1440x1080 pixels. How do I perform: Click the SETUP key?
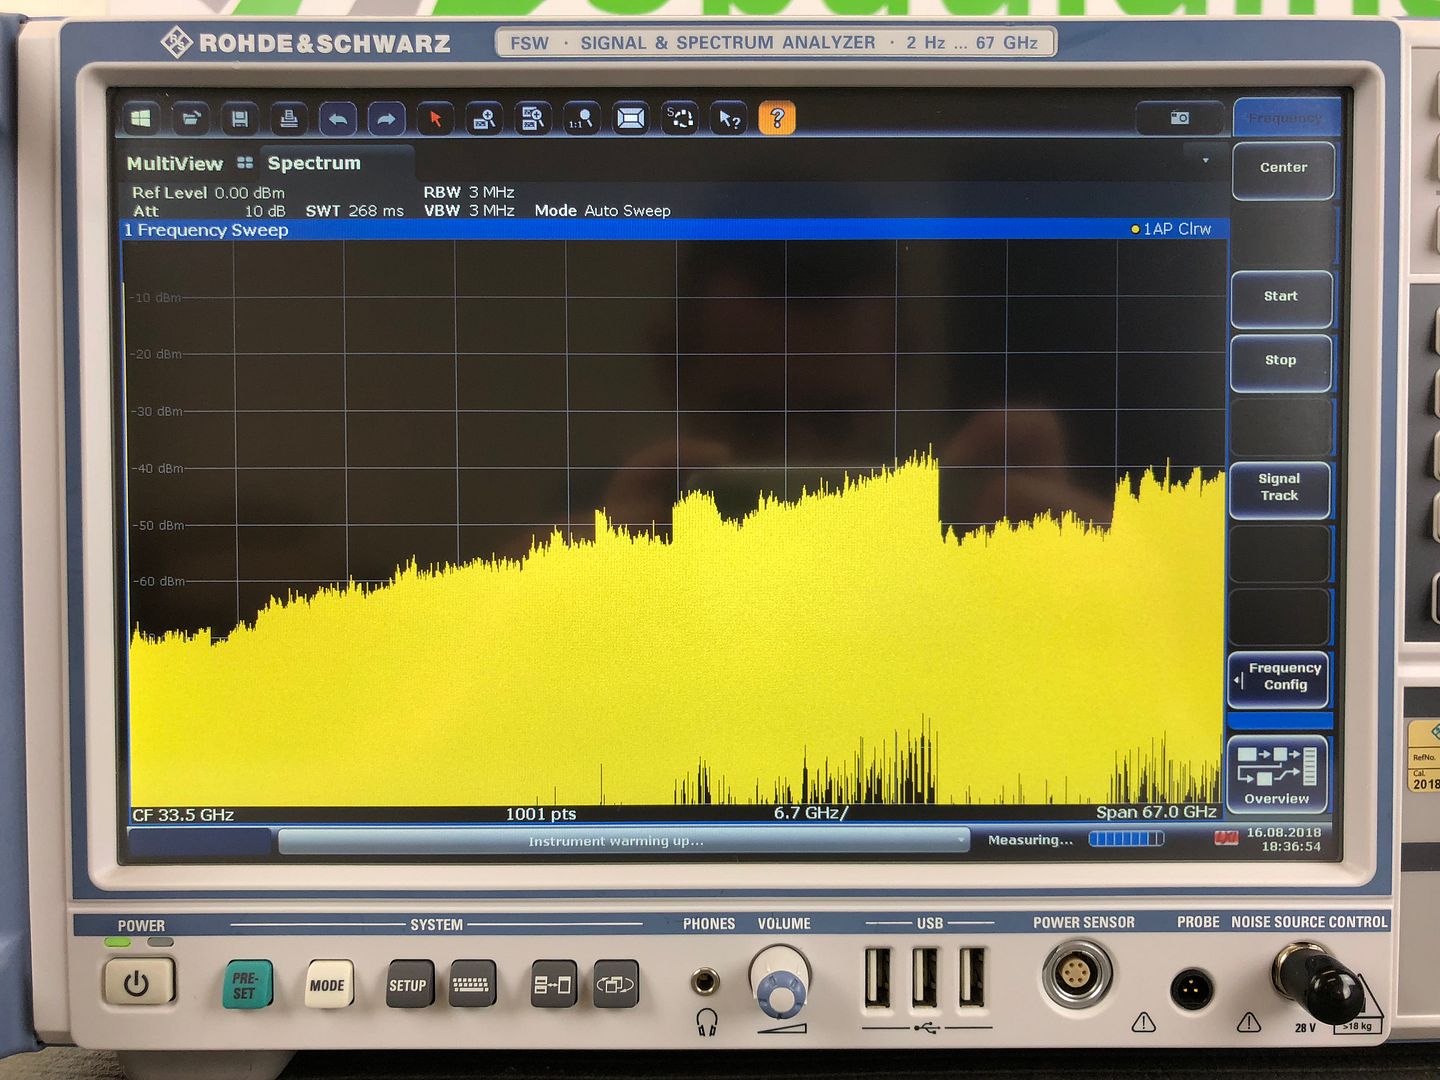[x=408, y=985]
